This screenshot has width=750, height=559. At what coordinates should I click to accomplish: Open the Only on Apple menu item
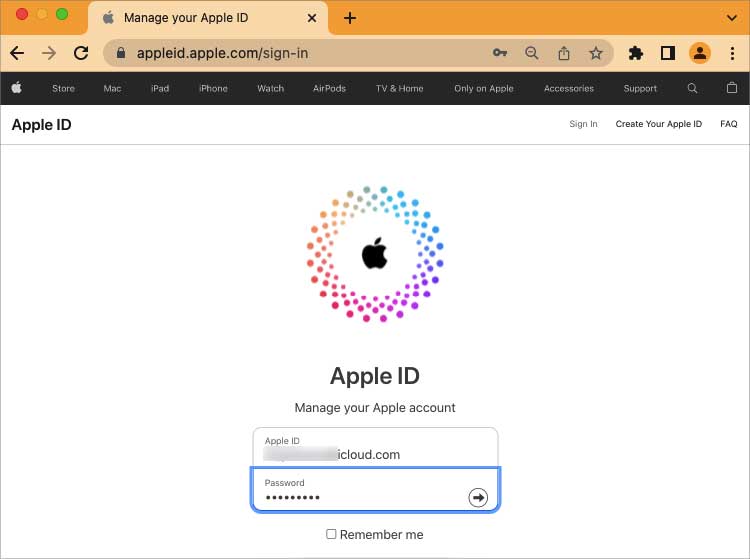coord(484,88)
